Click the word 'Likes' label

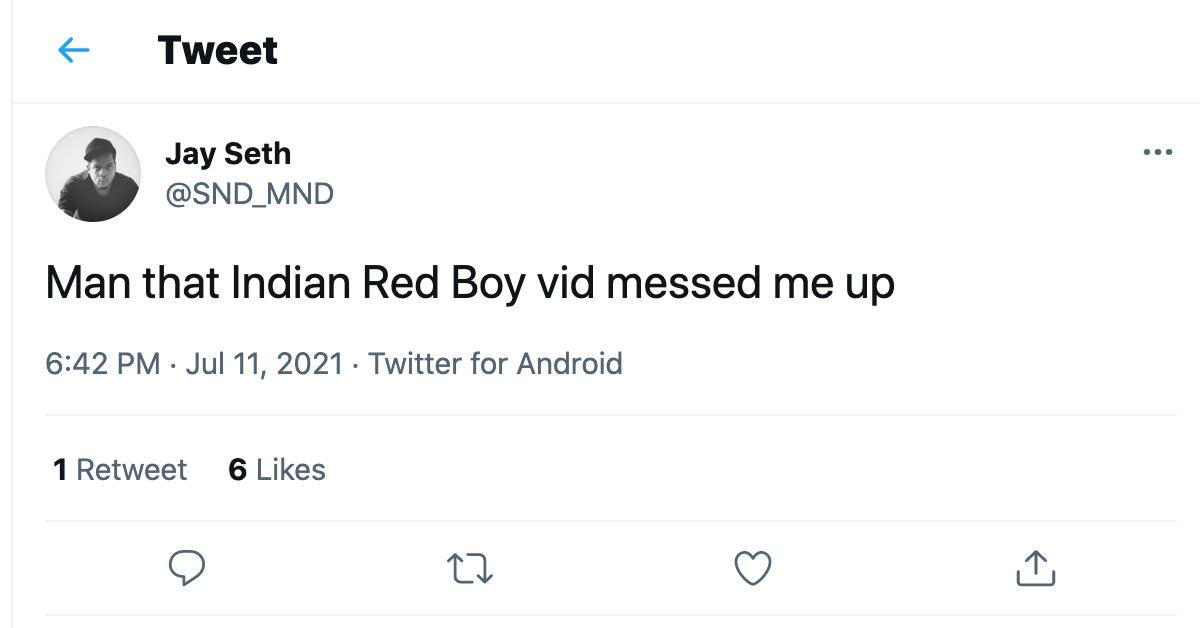pyautogui.click(x=291, y=470)
